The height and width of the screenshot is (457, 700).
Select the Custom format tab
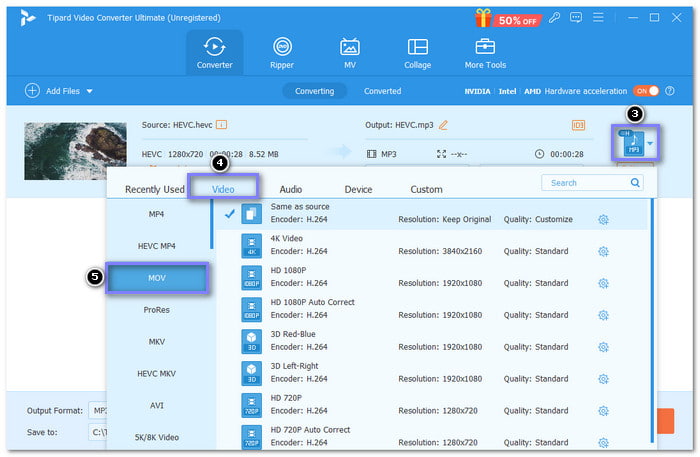(426, 189)
